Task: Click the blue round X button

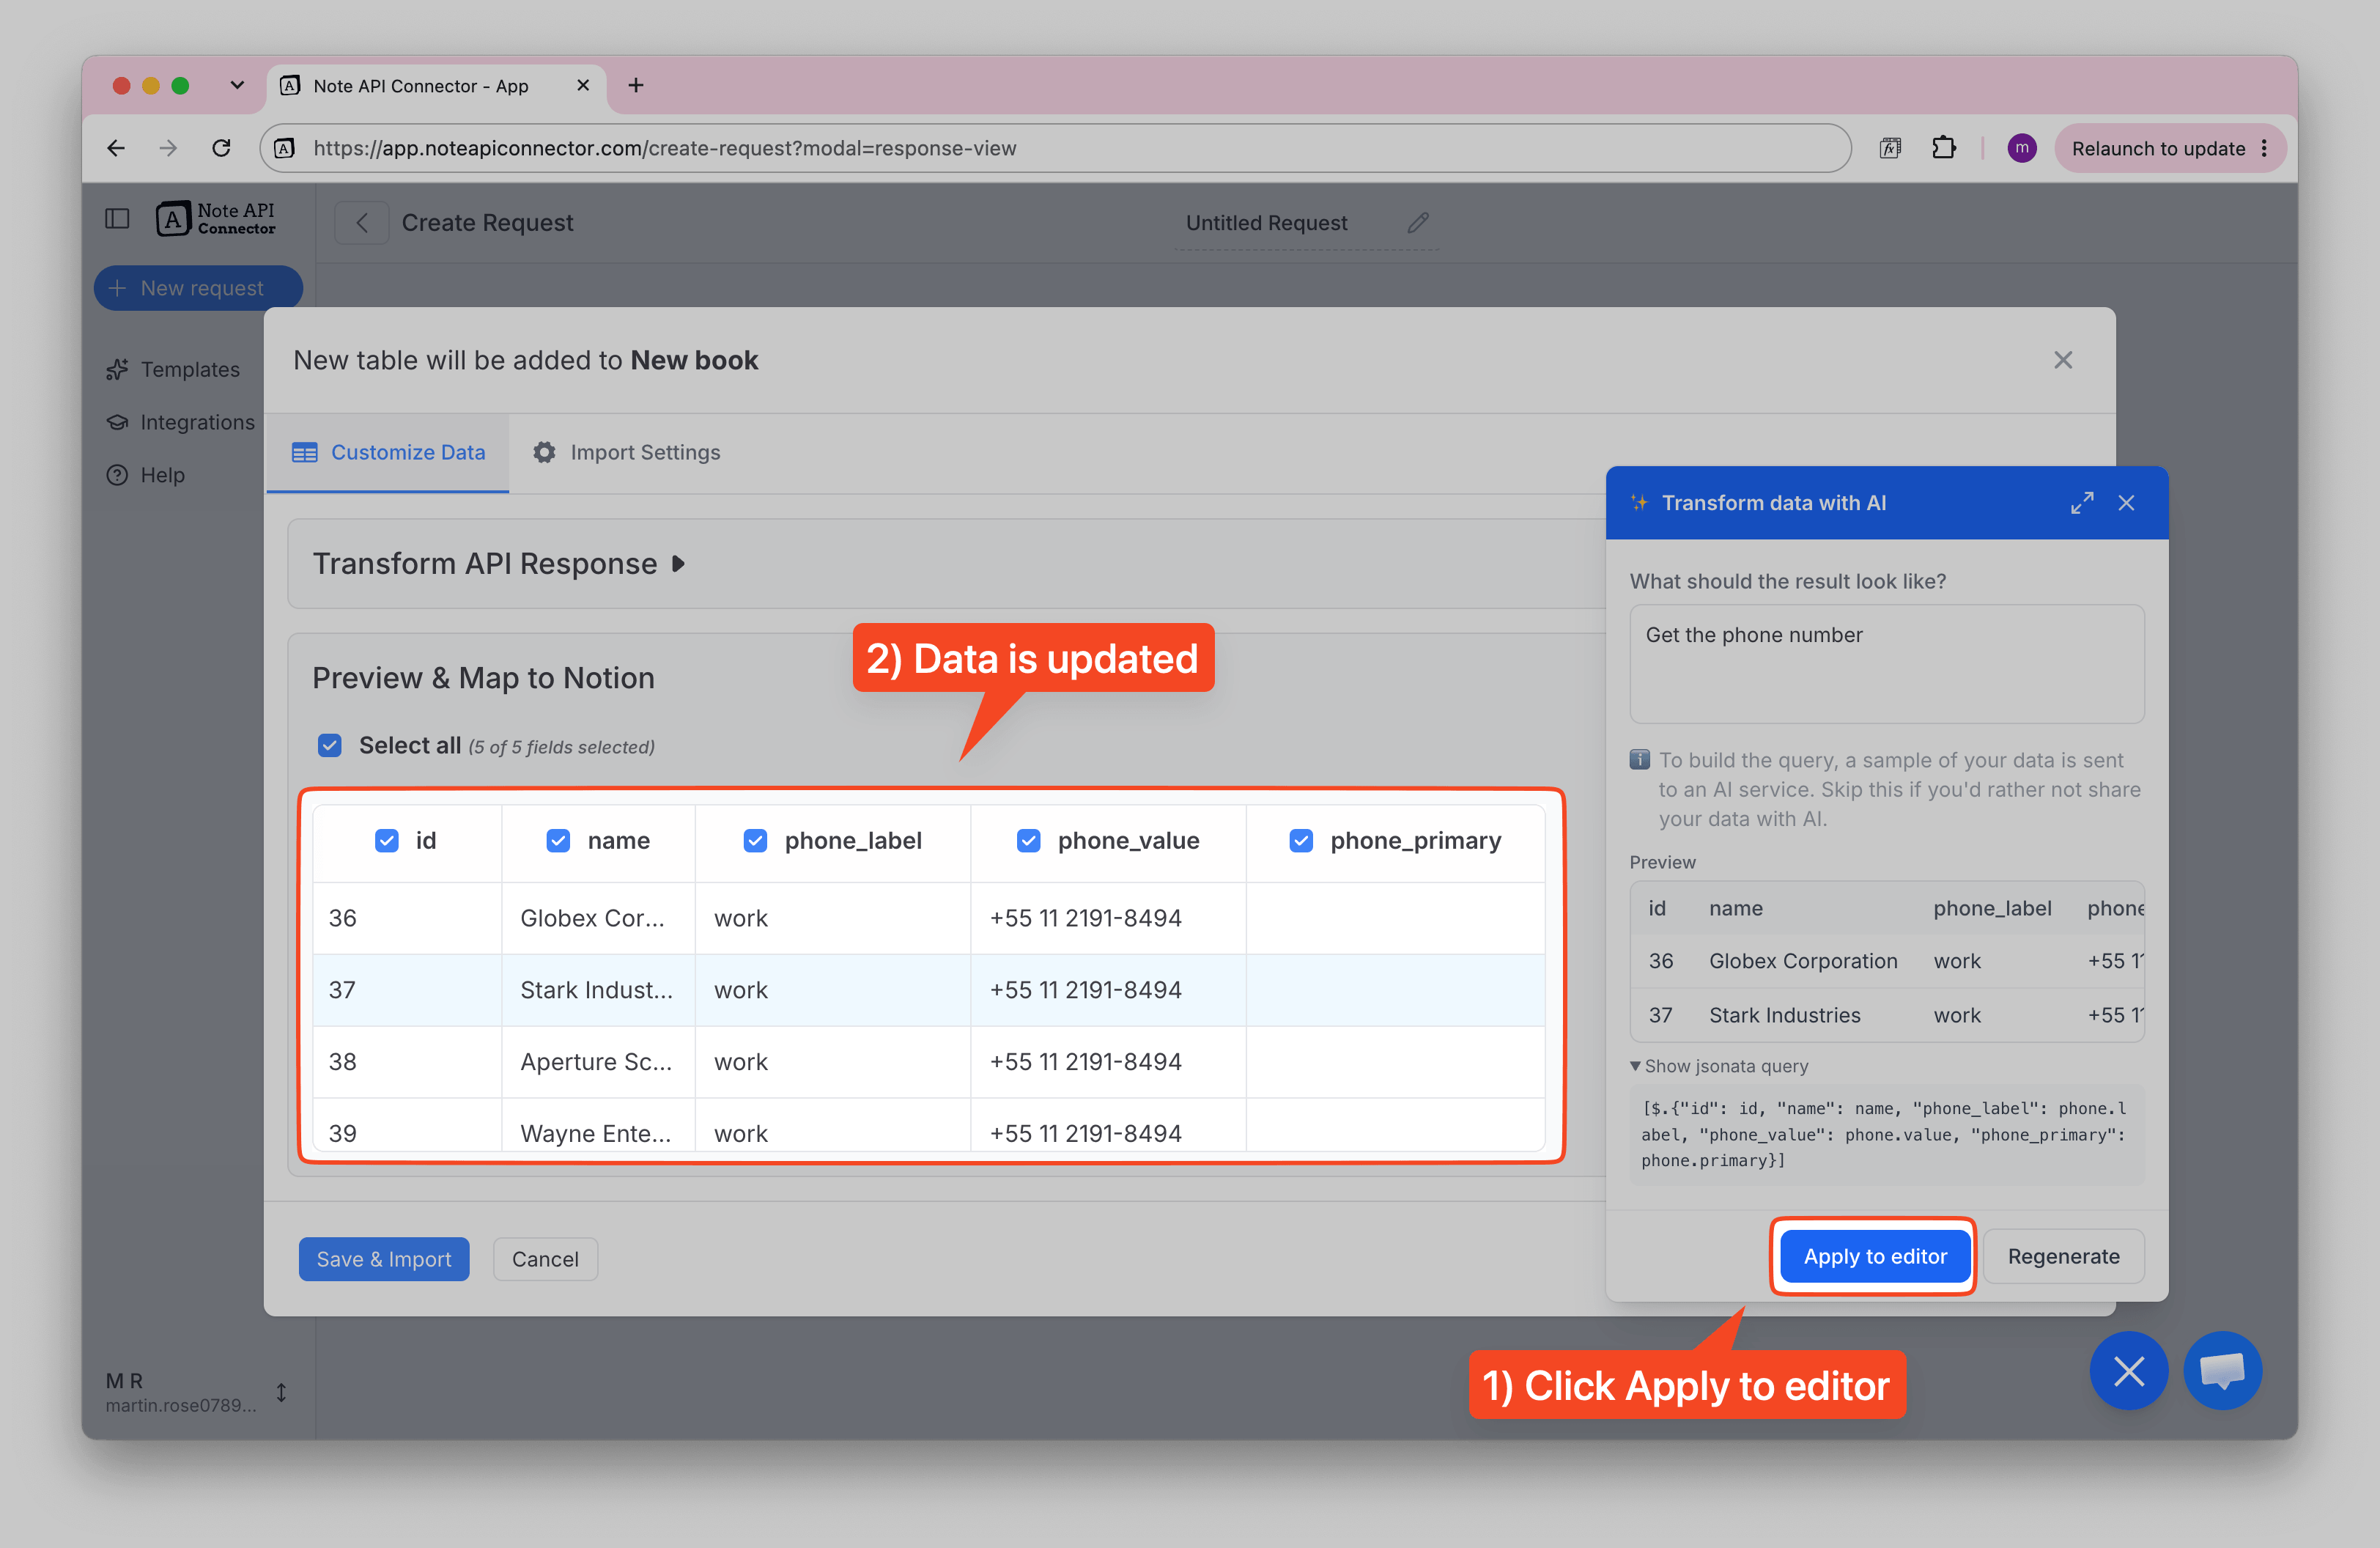Action: [2129, 1370]
